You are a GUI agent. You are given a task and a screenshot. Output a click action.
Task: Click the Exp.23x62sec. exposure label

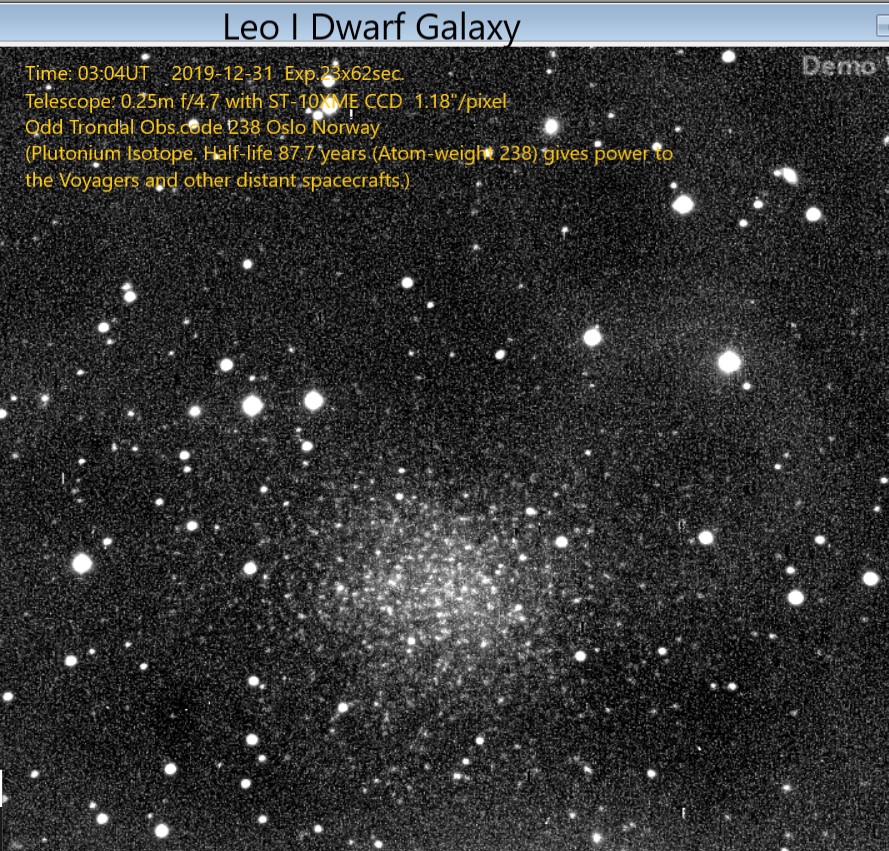click(345, 74)
